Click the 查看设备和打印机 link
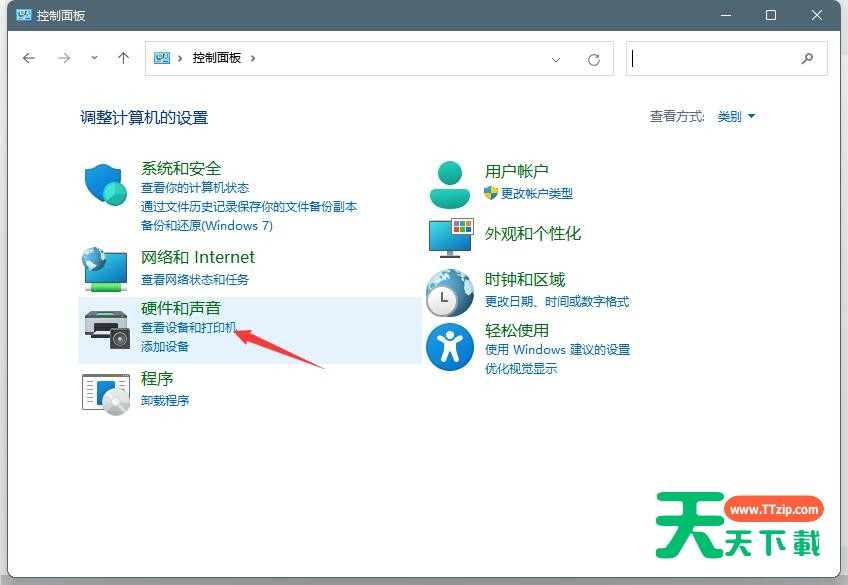 tap(188, 328)
